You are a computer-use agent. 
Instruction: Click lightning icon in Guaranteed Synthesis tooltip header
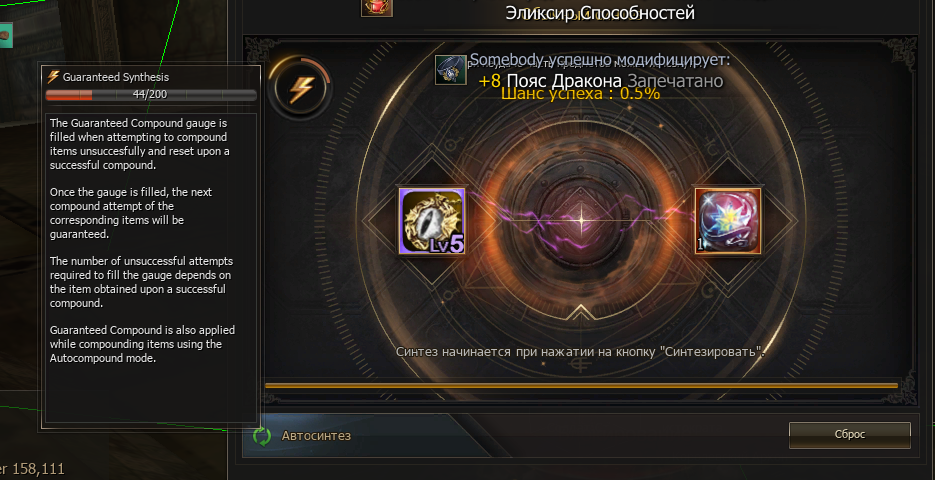pyautogui.click(x=53, y=77)
